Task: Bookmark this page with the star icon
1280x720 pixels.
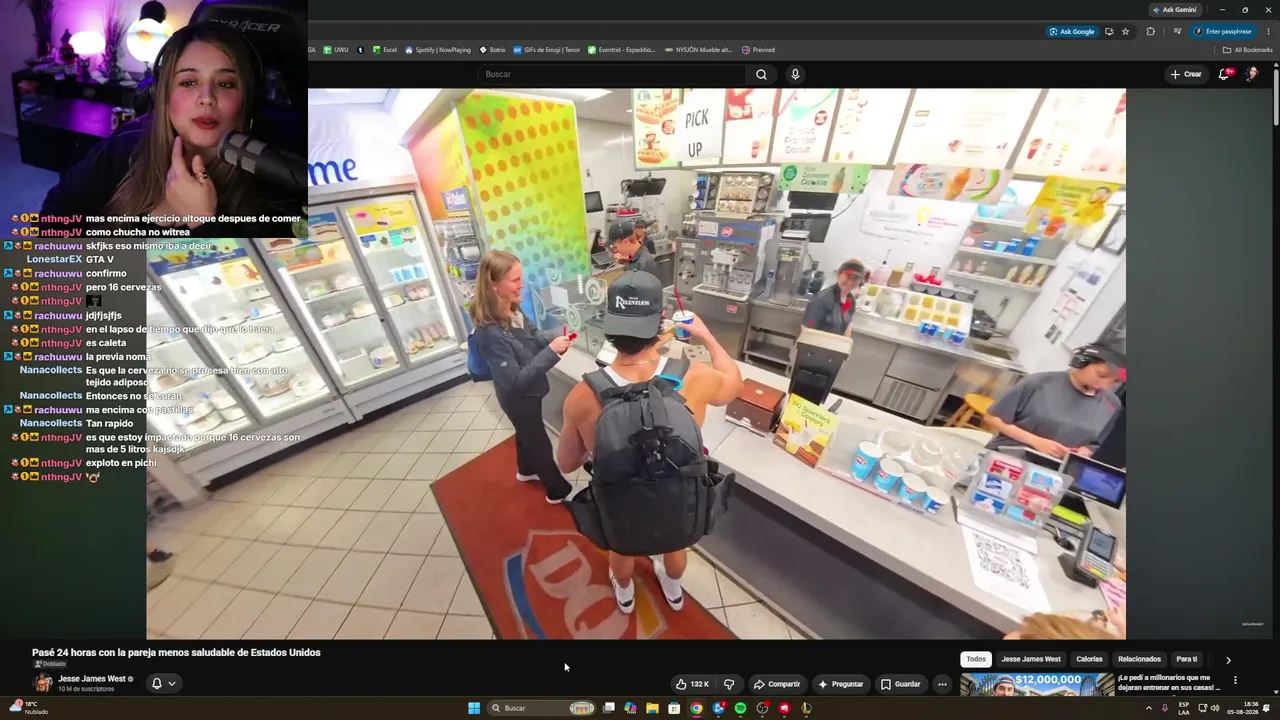Action: 1125,31
